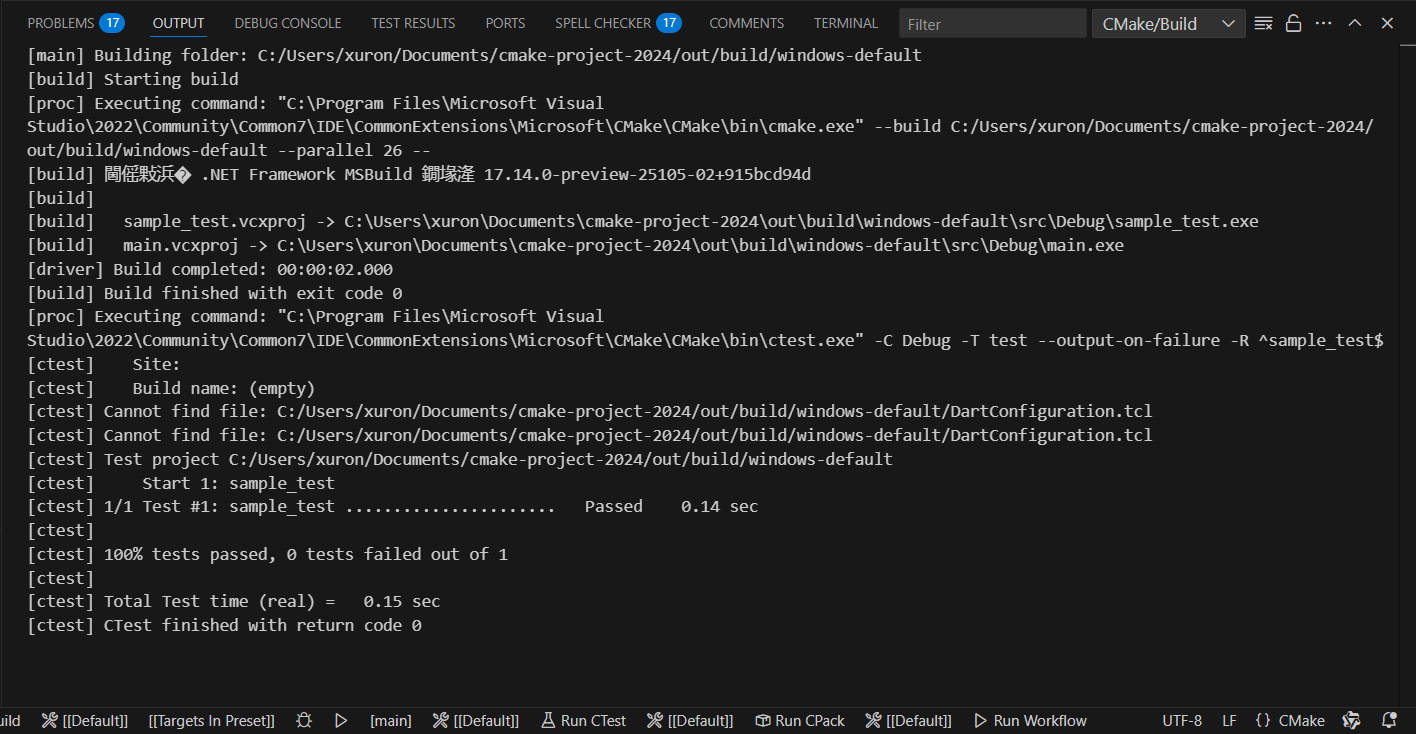
Task: Click the '[main] Building folder' output line
Action: pyautogui.click(x=474, y=55)
